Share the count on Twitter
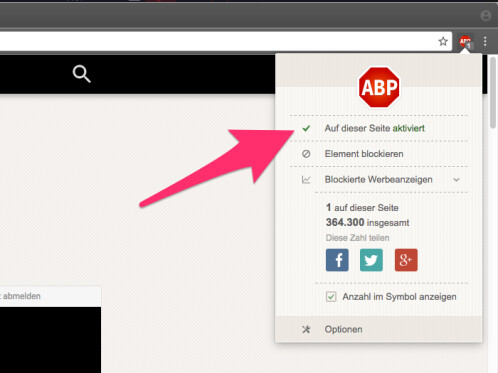498x373 pixels. click(x=371, y=260)
